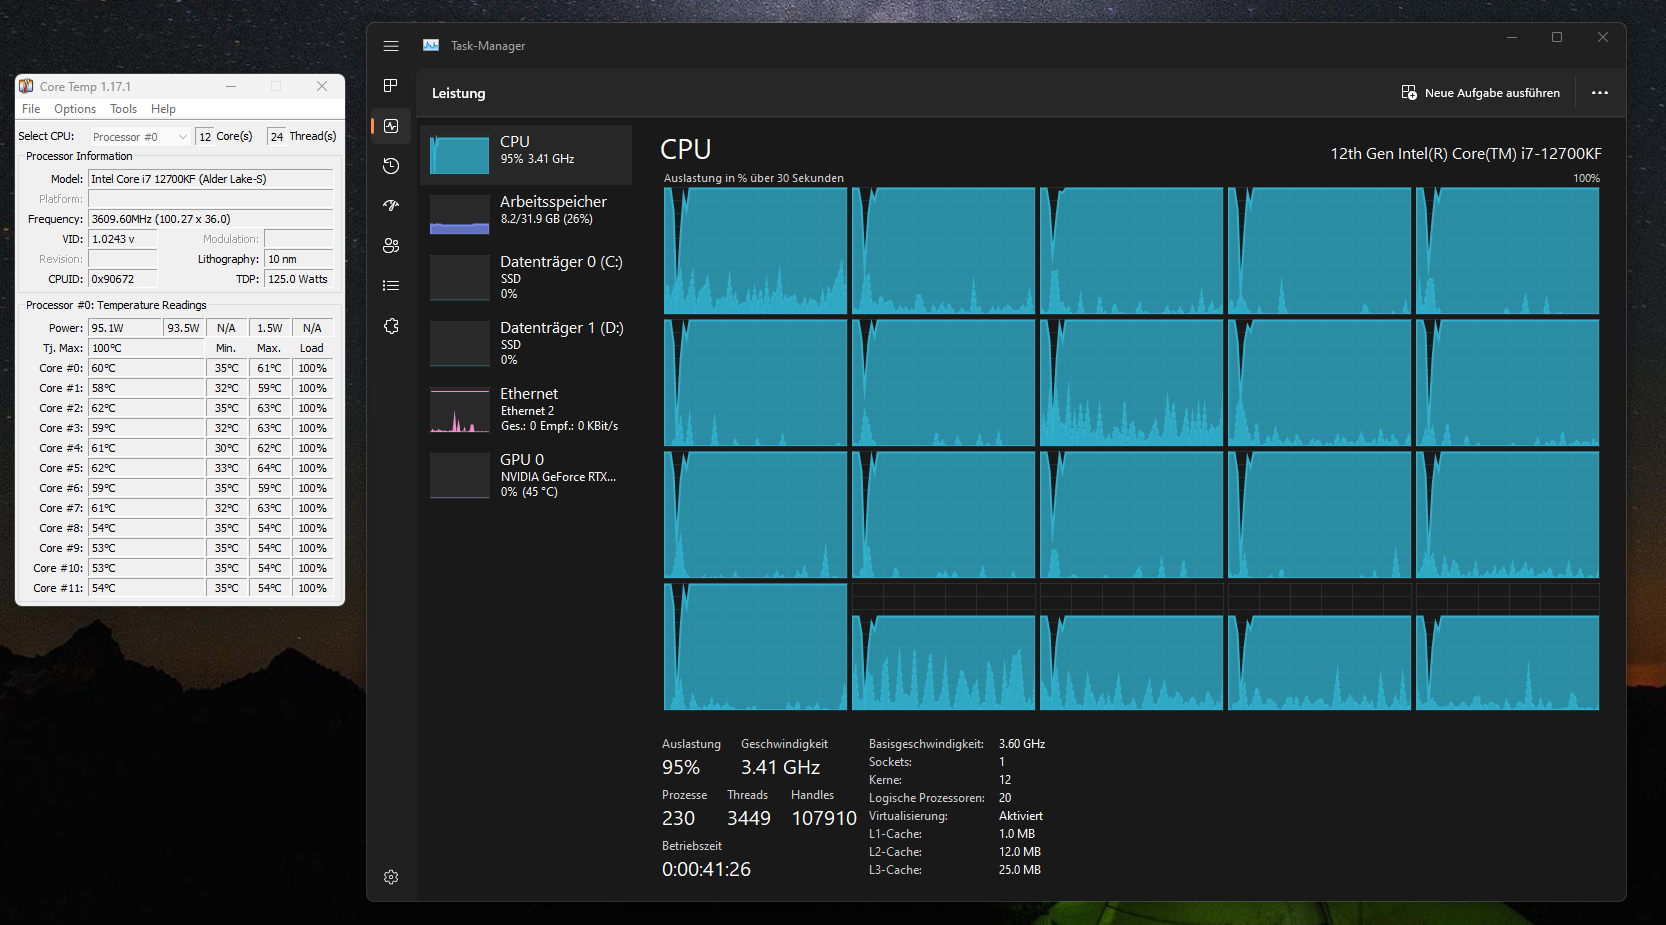
Task: Open the App history page icon
Action: click(391, 166)
